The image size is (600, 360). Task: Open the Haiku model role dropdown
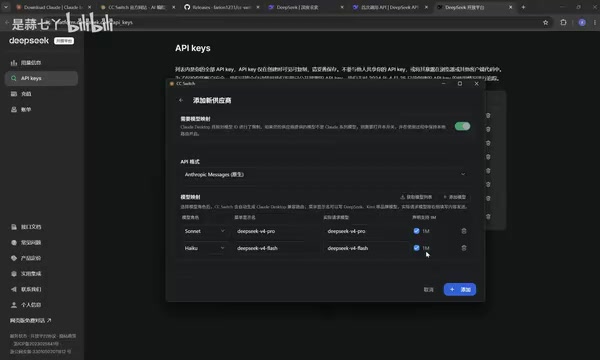pyautogui.click(x=204, y=248)
